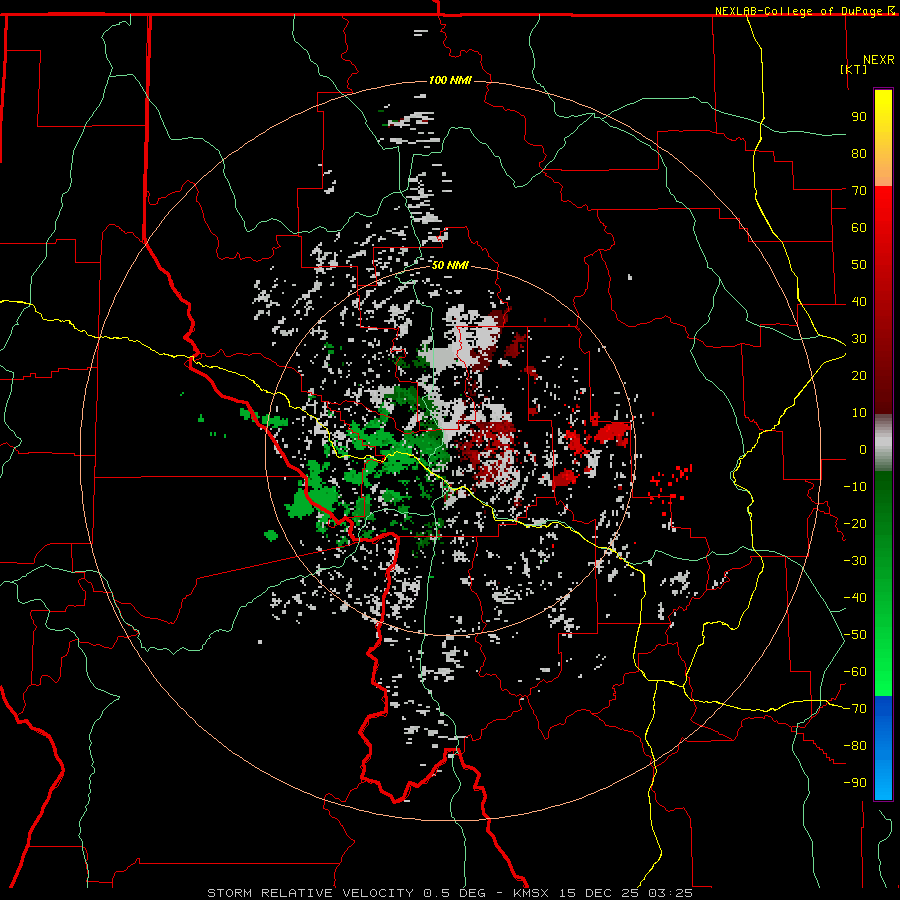Click the 10 value on the velocity scale
The image size is (900, 900).
tap(859, 413)
